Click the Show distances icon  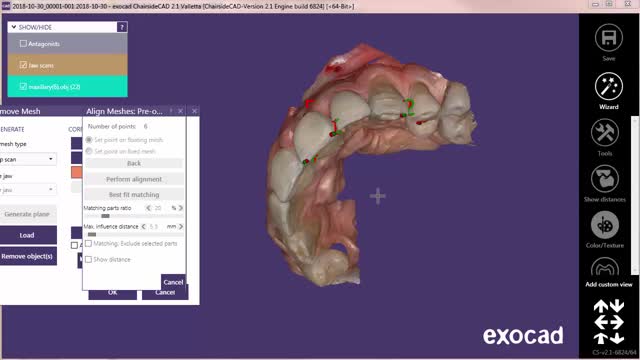click(604, 179)
